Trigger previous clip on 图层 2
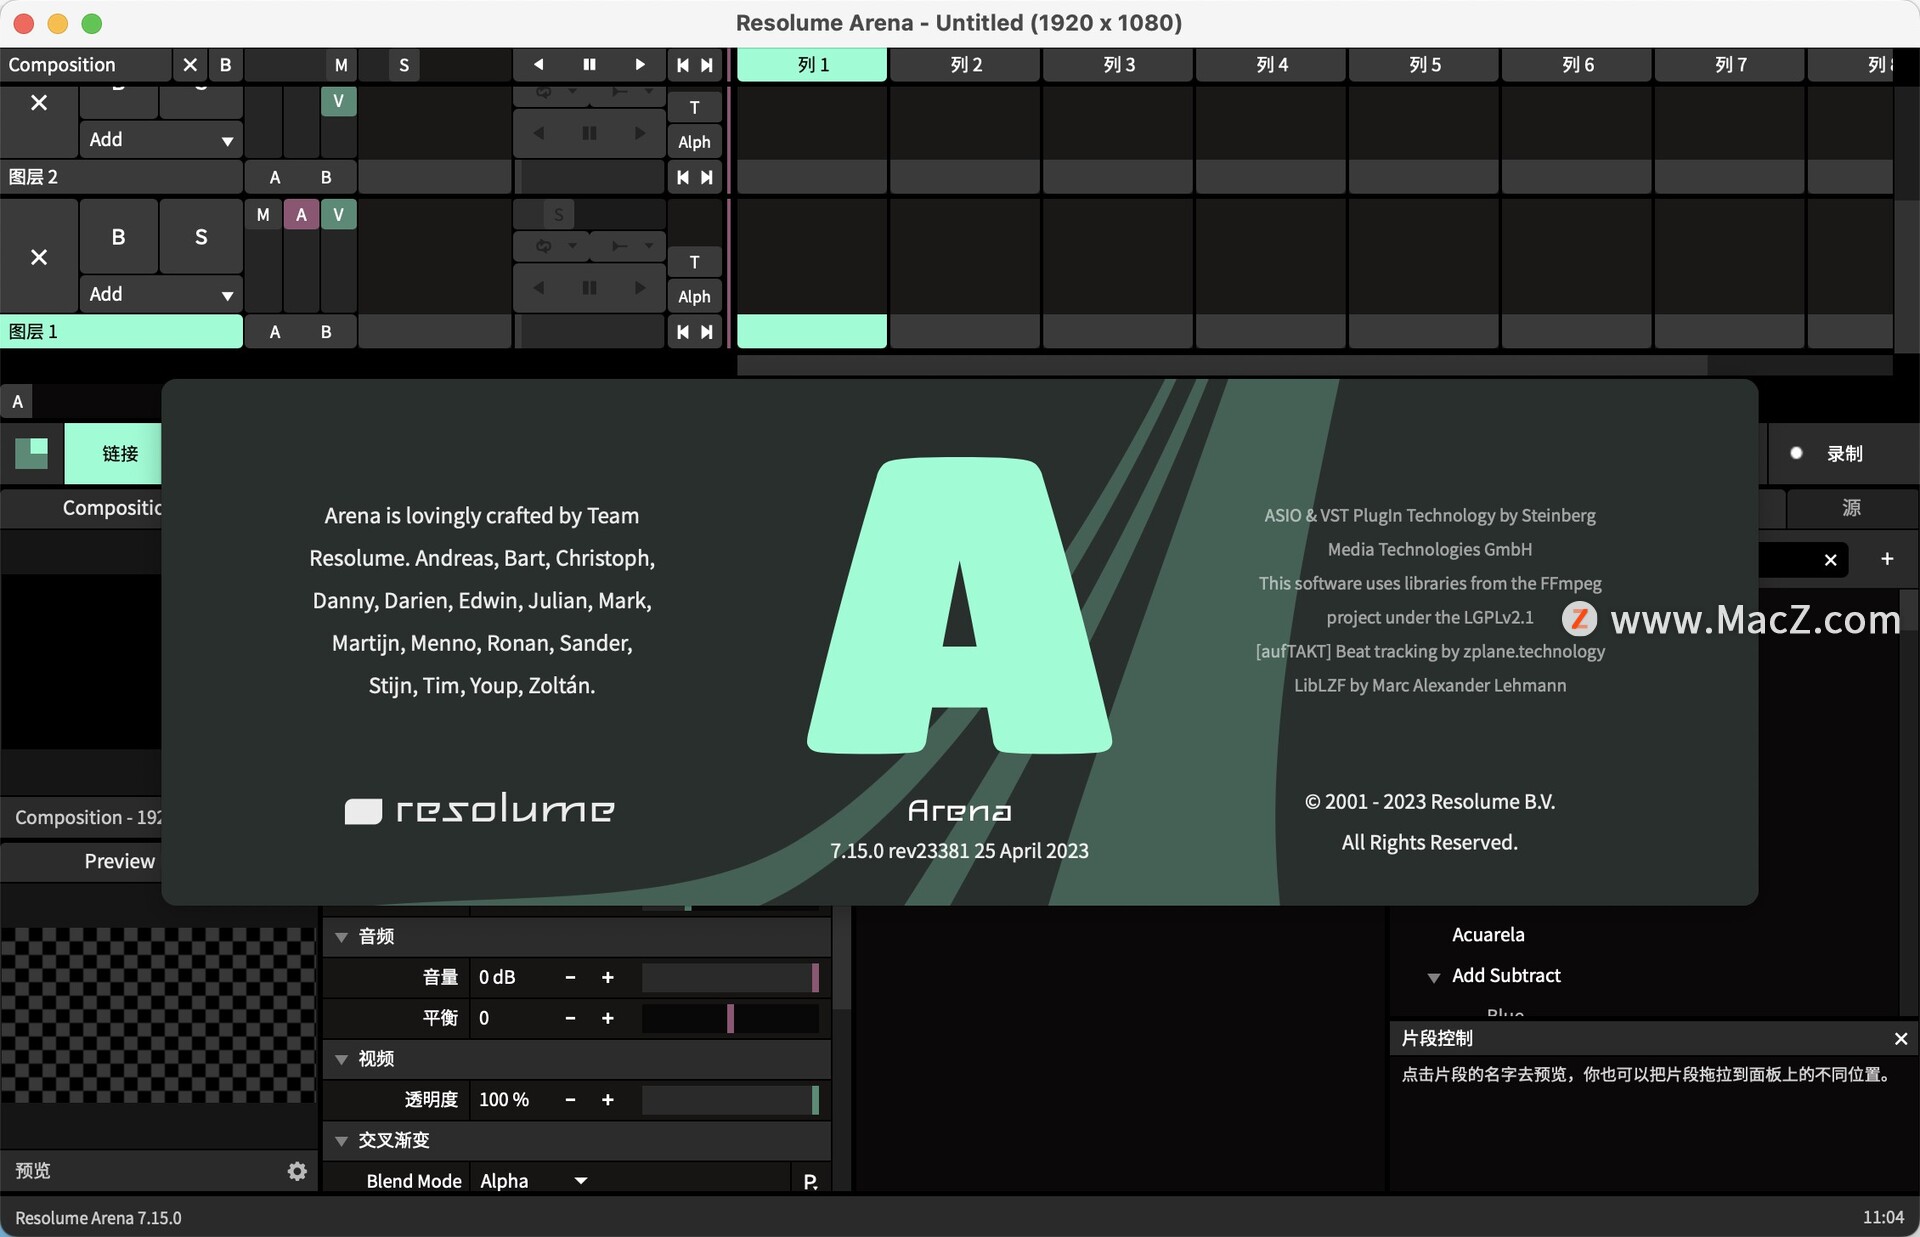Viewport: 1920px width, 1237px height. click(x=682, y=177)
